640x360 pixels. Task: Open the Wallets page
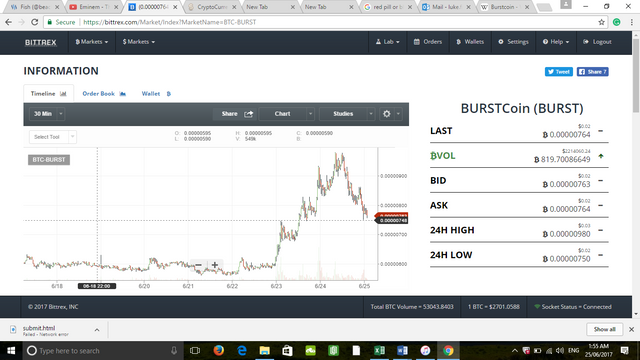click(x=470, y=42)
